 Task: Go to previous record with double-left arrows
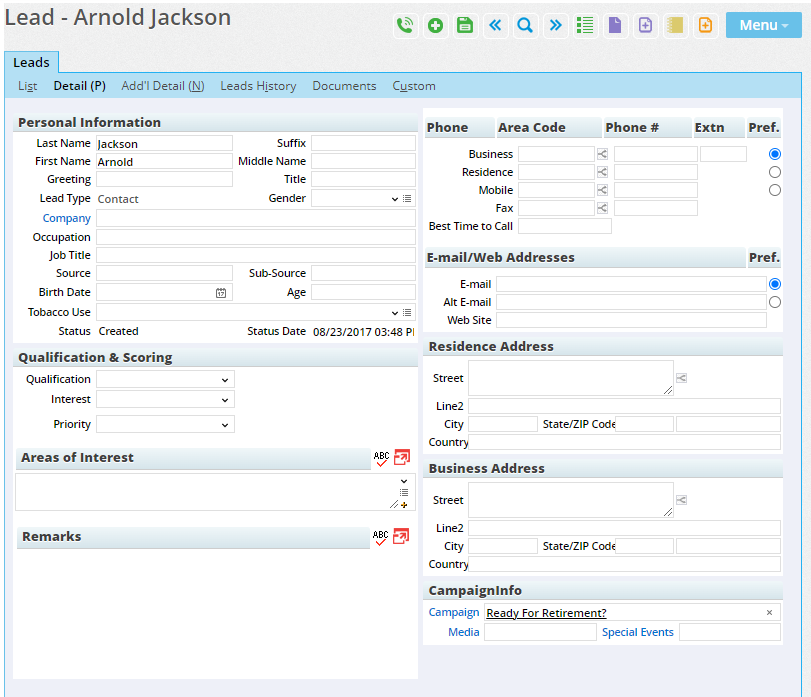point(495,26)
